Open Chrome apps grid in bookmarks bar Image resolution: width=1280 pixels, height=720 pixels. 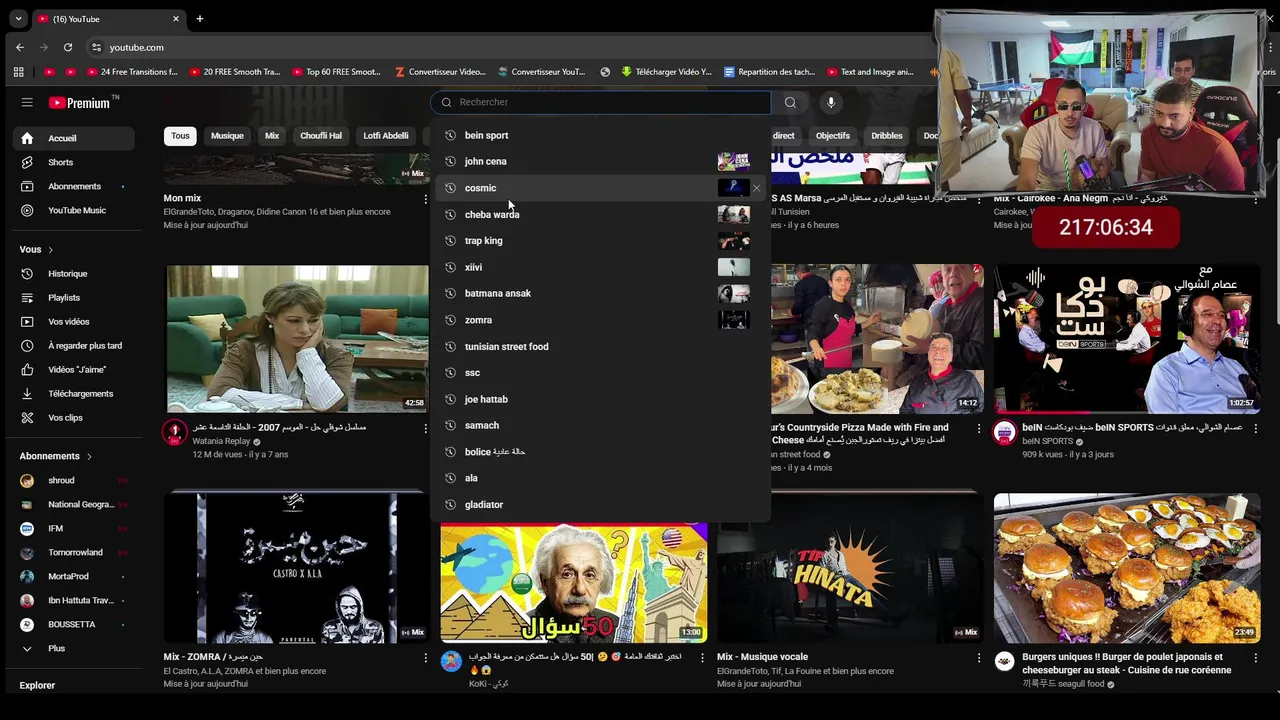pyautogui.click(x=18, y=72)
